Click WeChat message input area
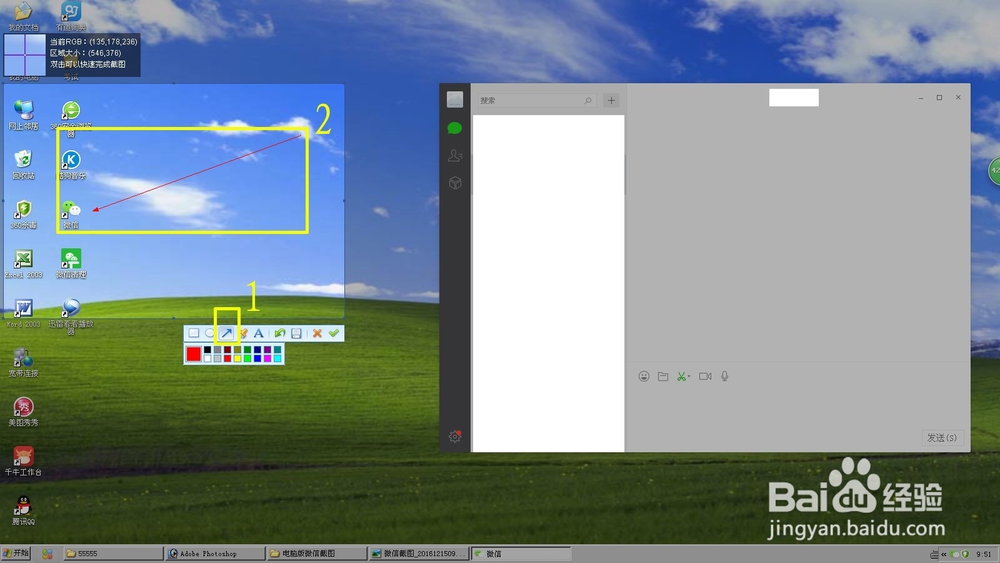The image size is (1000, 563). pyautogui.click(x=798, y=408)
